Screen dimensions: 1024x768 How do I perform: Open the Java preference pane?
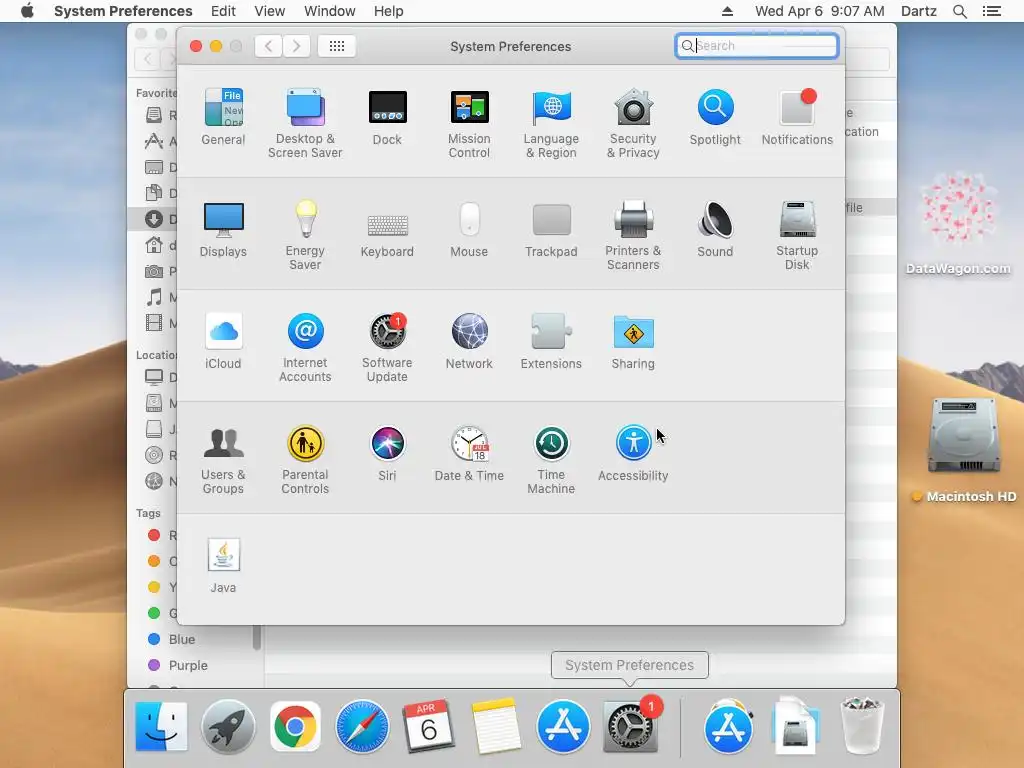tap(223, 566)
